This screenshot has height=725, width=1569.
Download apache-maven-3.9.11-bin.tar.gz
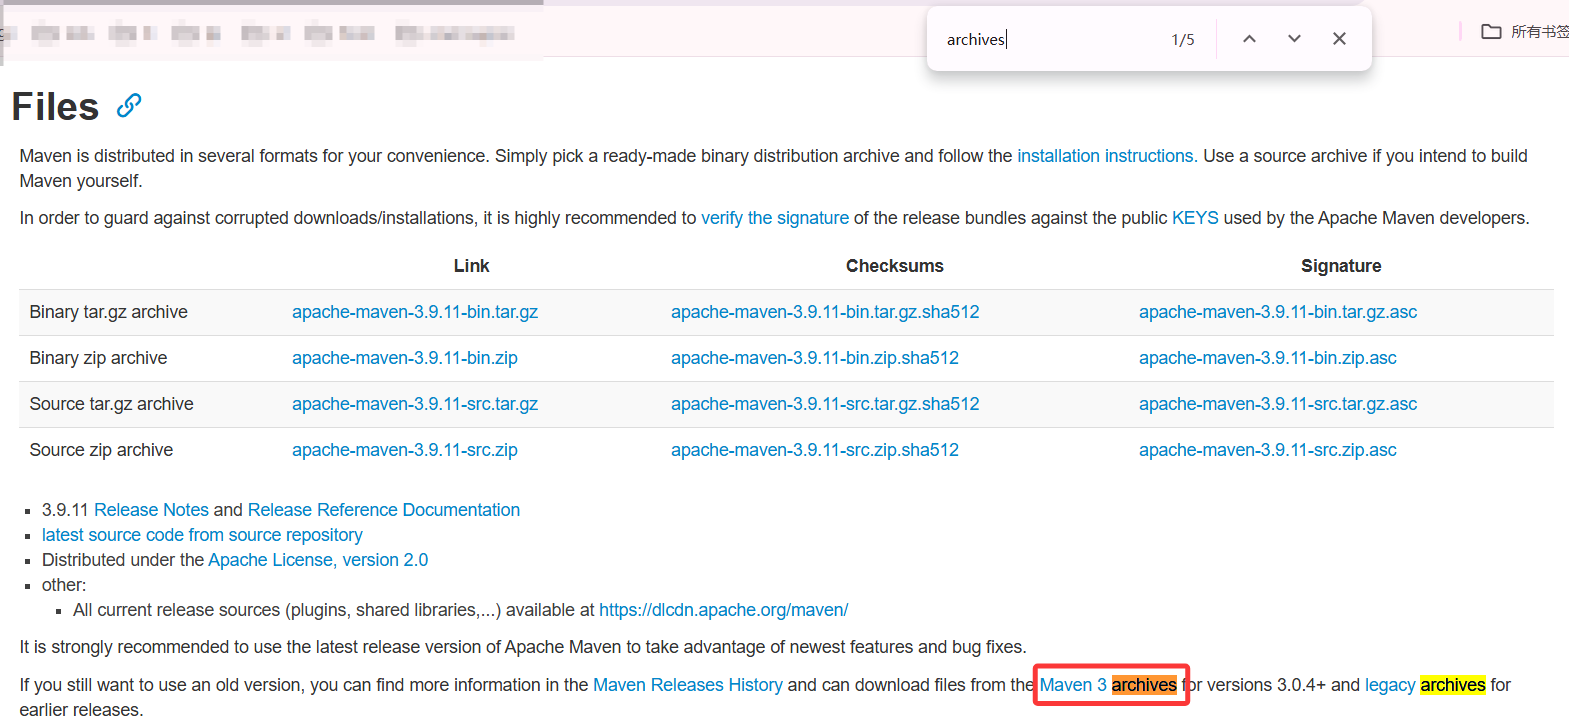[414, 312]
